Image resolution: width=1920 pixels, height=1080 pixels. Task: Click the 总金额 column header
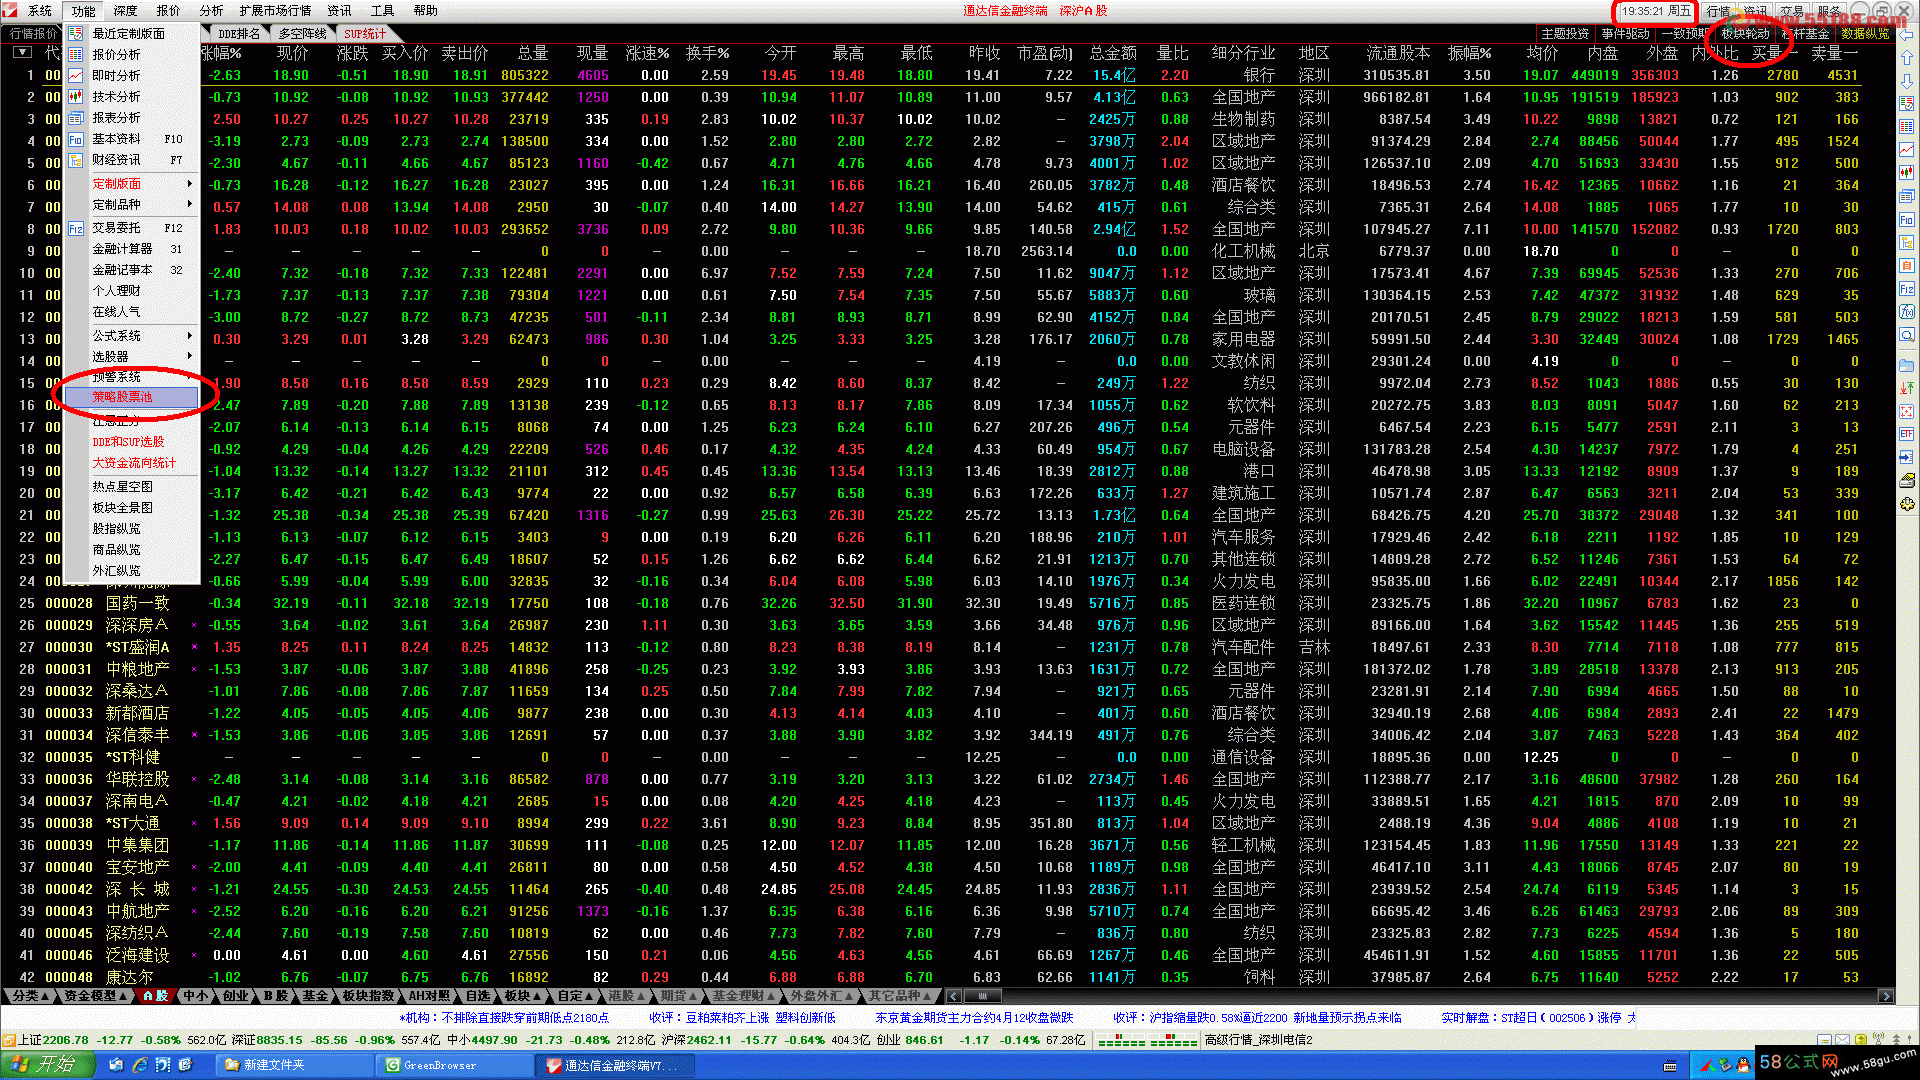pyautogui.click(x=1113, y=53)
